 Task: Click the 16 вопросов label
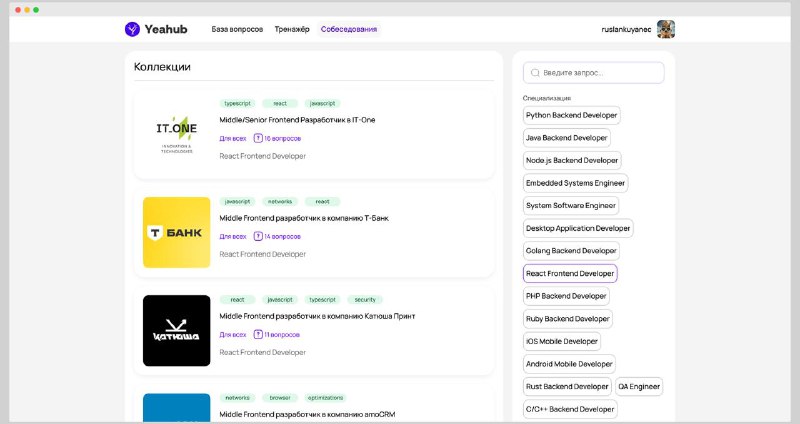283,138
